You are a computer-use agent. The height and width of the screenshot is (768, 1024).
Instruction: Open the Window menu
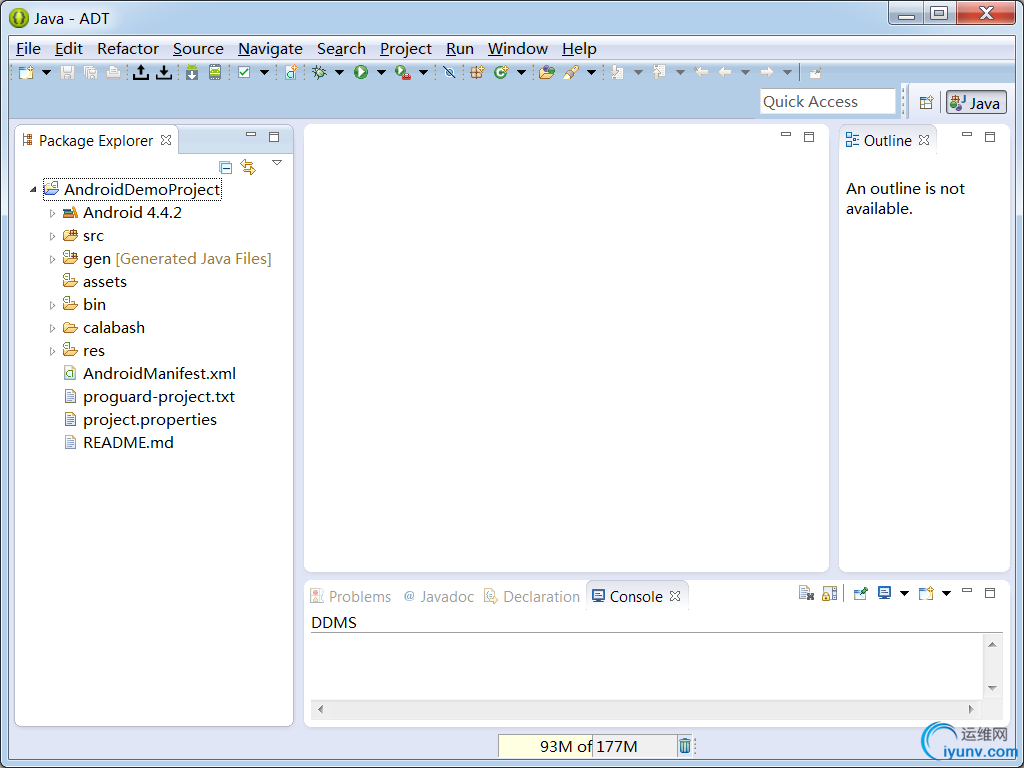(x=518, y=49)
